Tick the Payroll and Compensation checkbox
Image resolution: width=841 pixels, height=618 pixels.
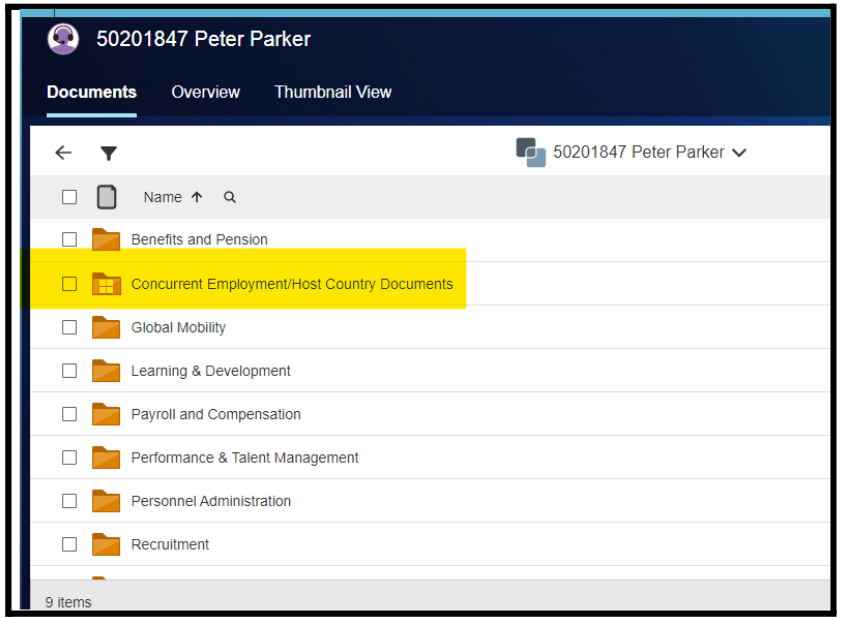coord(69,414)
